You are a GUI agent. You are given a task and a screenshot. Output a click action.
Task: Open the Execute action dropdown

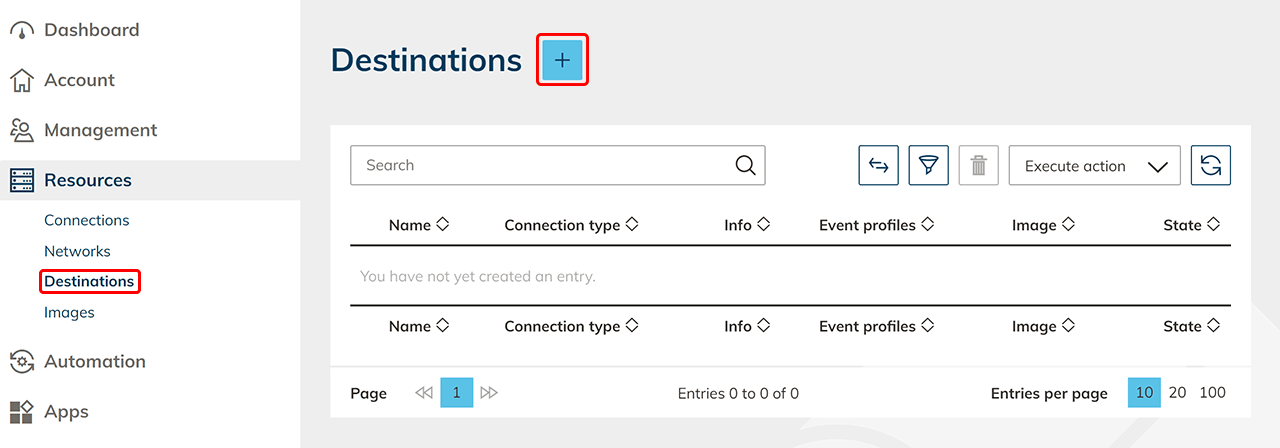(1094, 166)
